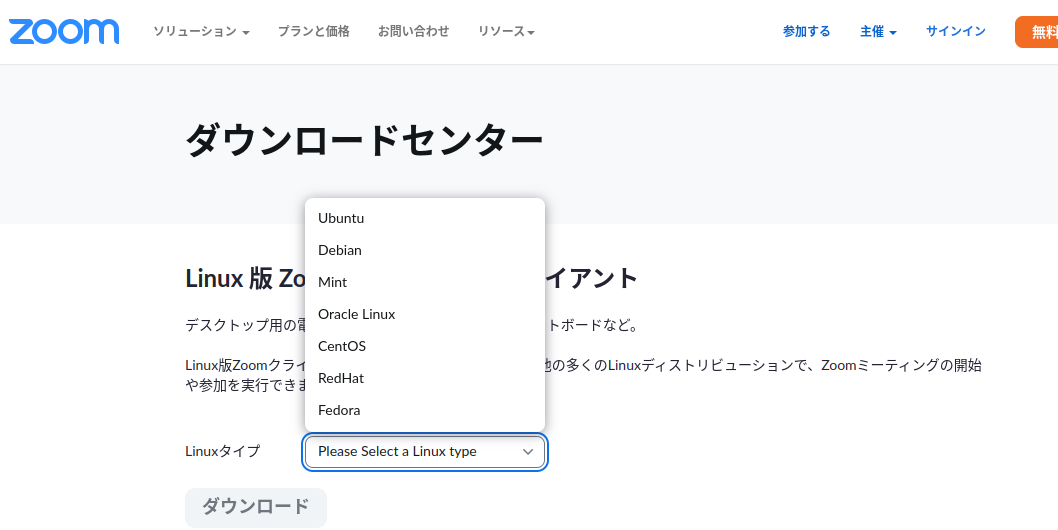Screen dimensions: 1058x530
Task: Click the Zoom logo
Action: click(64, 32)
